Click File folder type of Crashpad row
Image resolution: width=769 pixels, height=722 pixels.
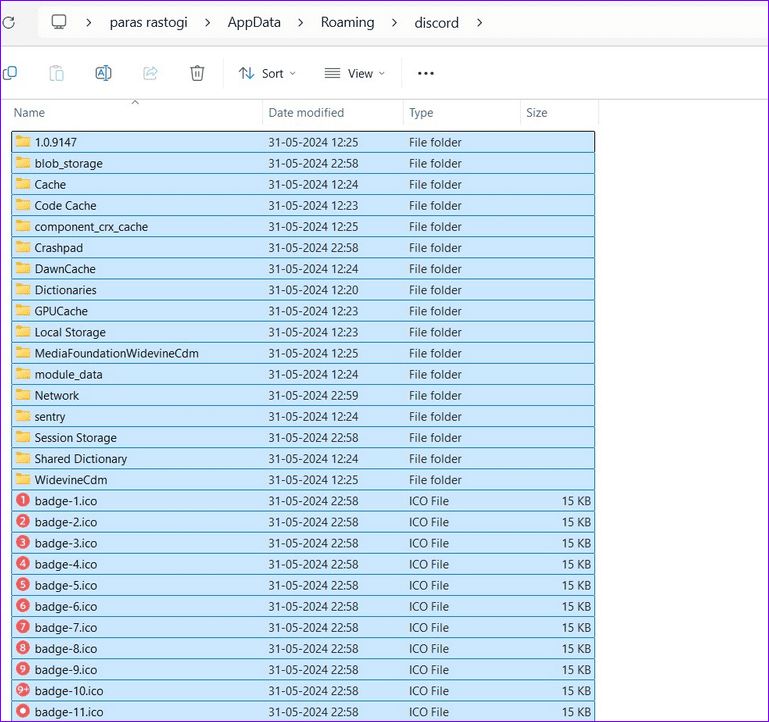click(435, 248)
